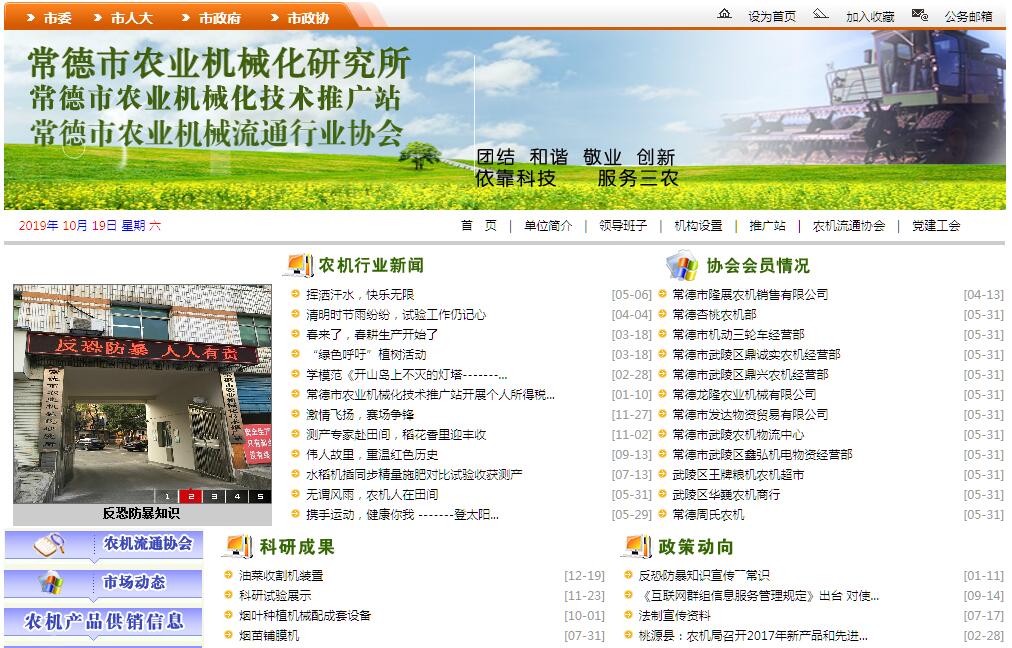Open member link 常德市隆展农机销售有限公司
The image size is (1012, 648).
pyautogui.click(x=750, y=294)
